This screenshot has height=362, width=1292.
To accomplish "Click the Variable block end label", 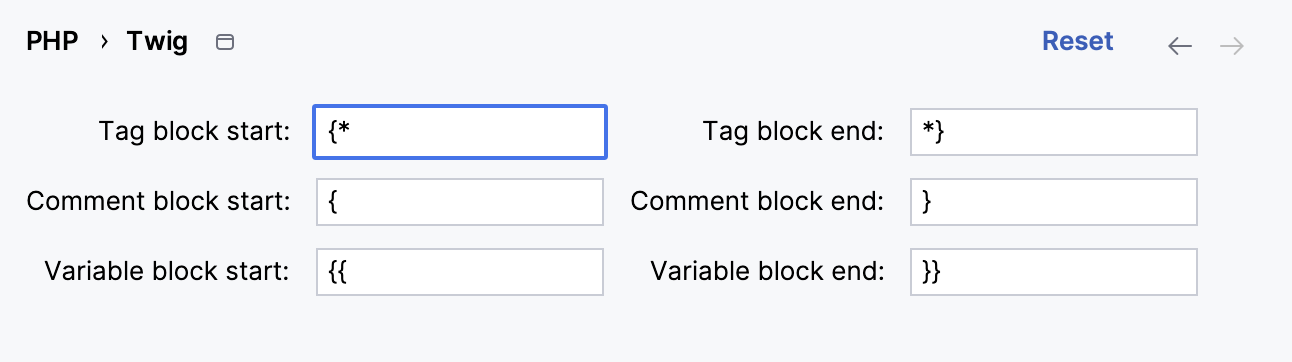I will click(x=768, y=271).
